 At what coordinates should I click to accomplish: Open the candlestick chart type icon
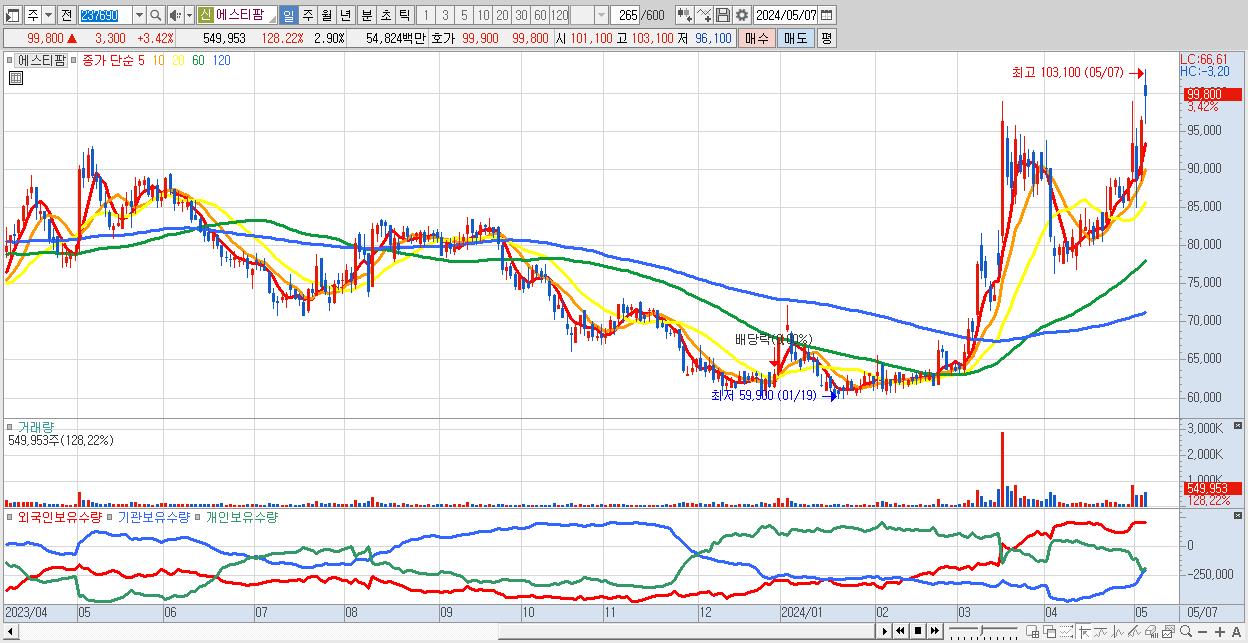tap(685, 15)
